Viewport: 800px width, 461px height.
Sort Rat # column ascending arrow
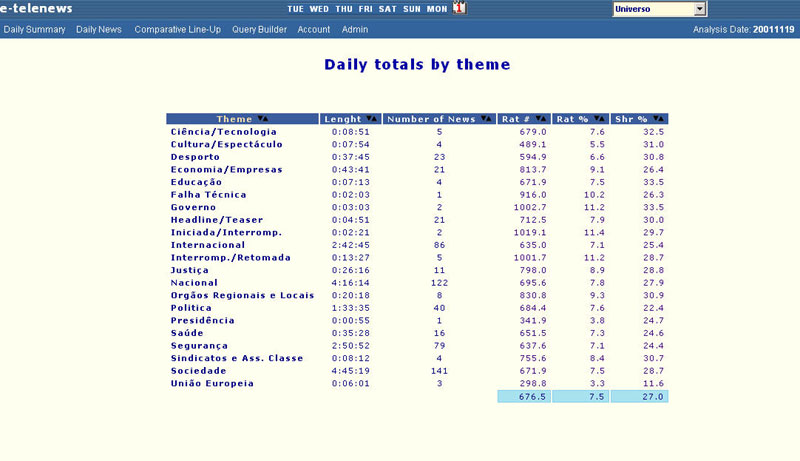[543, 118]
